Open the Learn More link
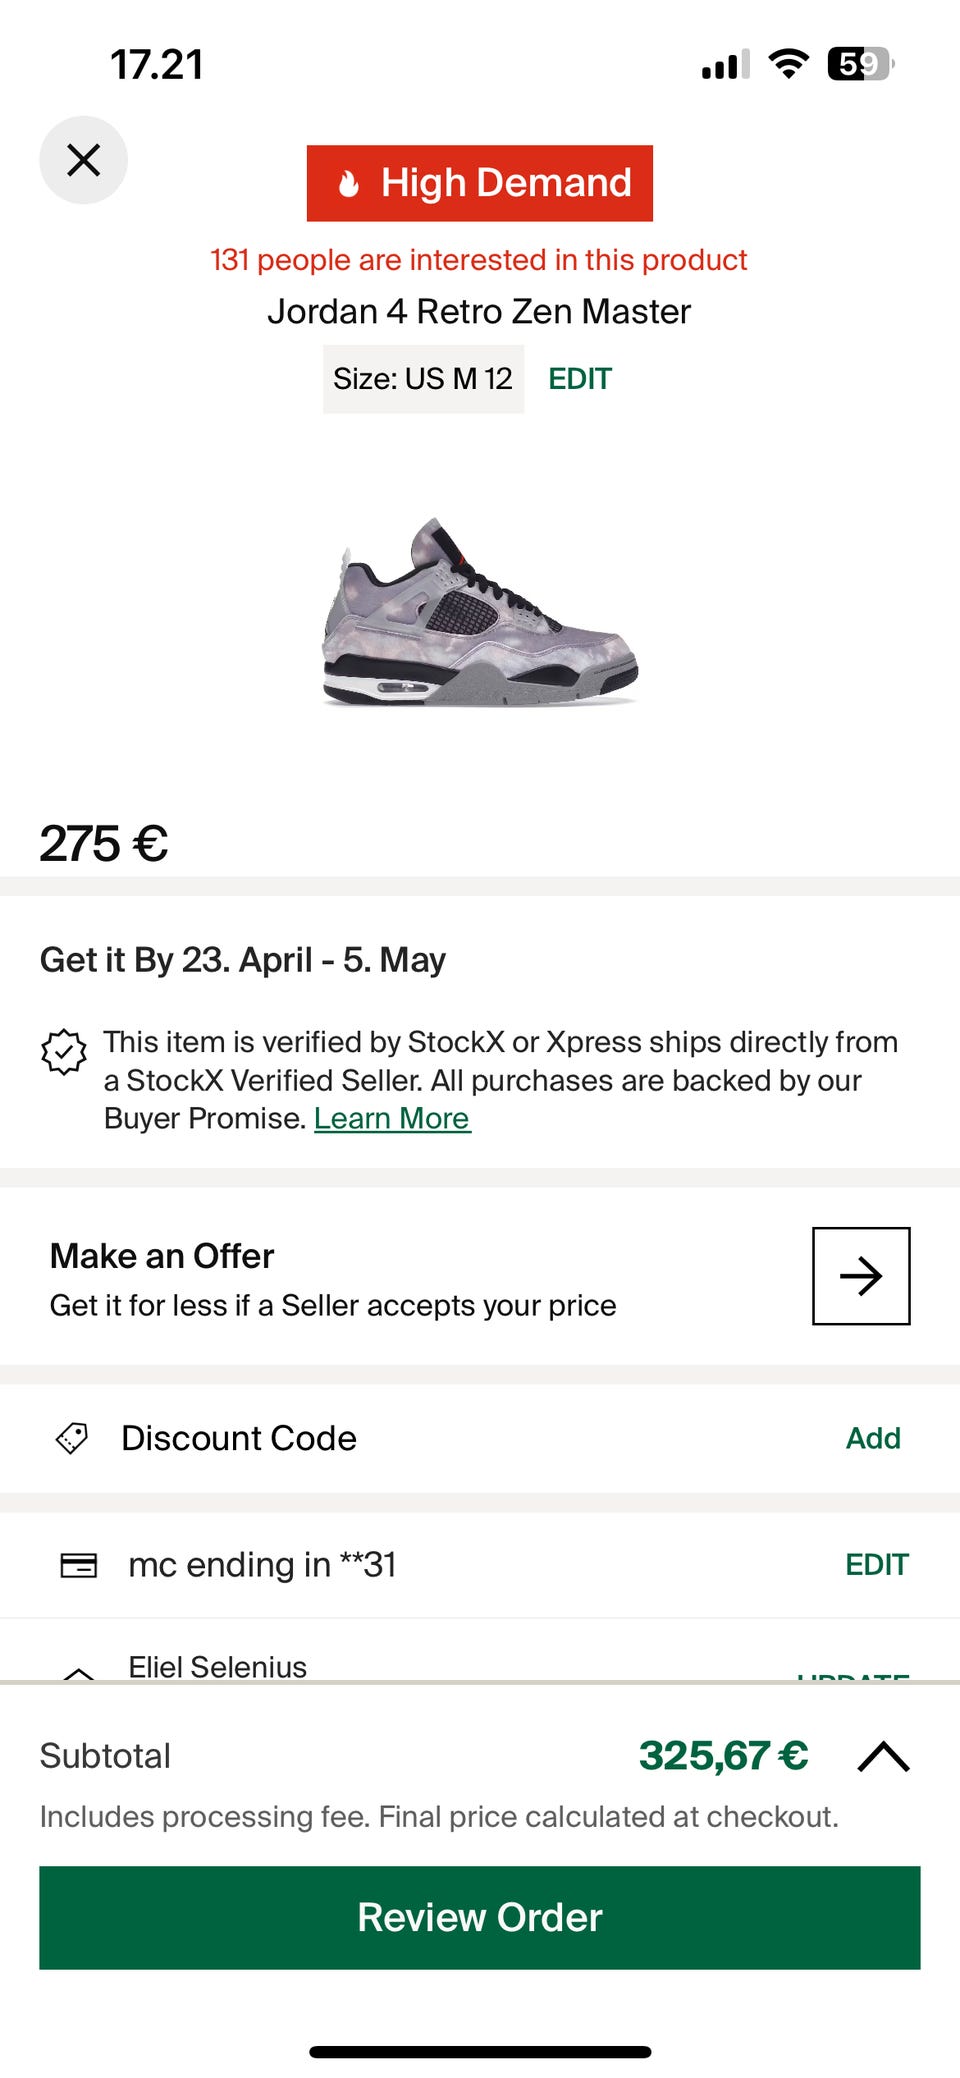The image size is (960, 2078). click(x=392, y=1118)
